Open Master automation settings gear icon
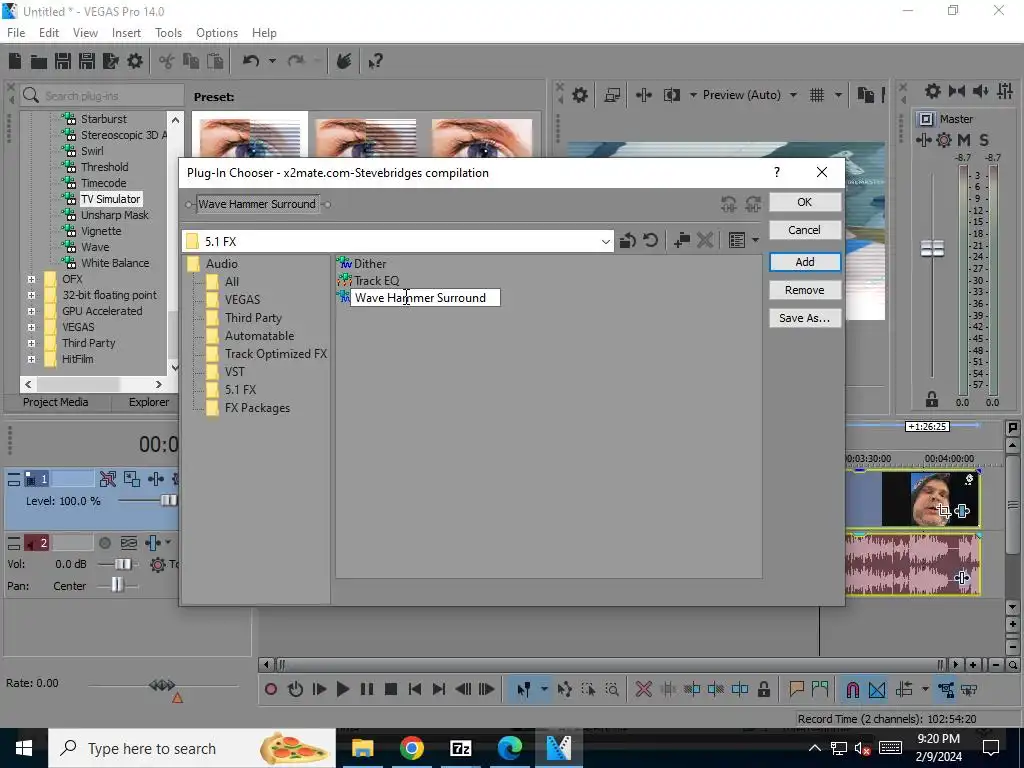This screenshot has width=1024, height=768. tap(944, 140)
